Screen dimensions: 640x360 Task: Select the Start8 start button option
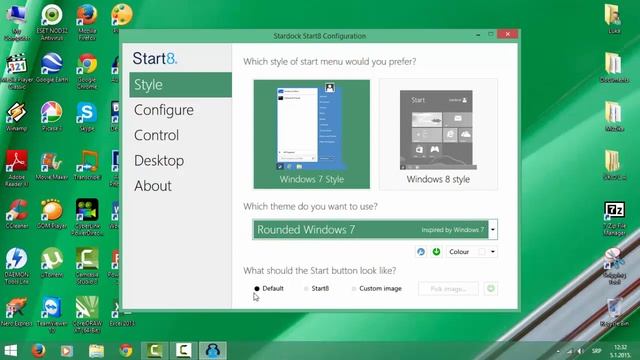tap(317, 289)
